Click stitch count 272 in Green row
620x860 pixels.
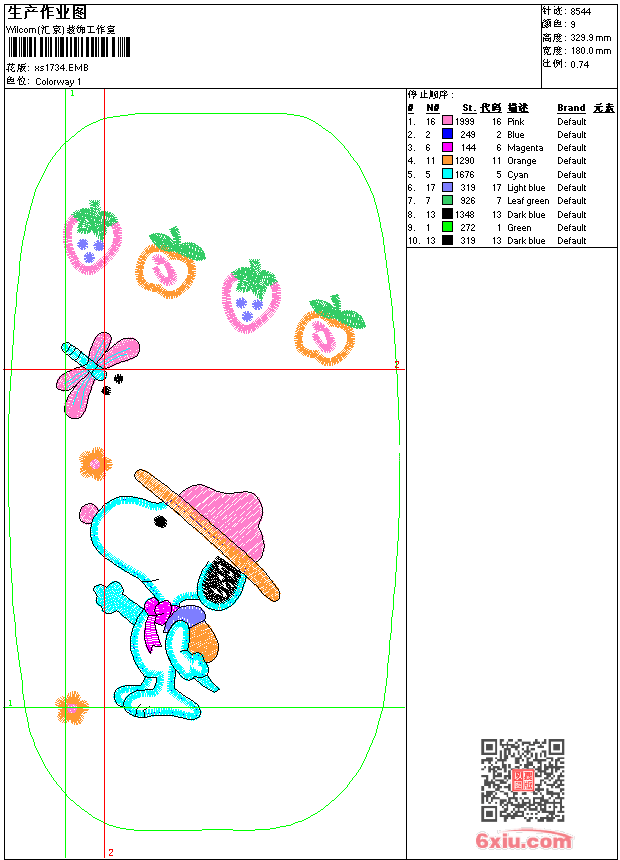(x=468, y=228)
